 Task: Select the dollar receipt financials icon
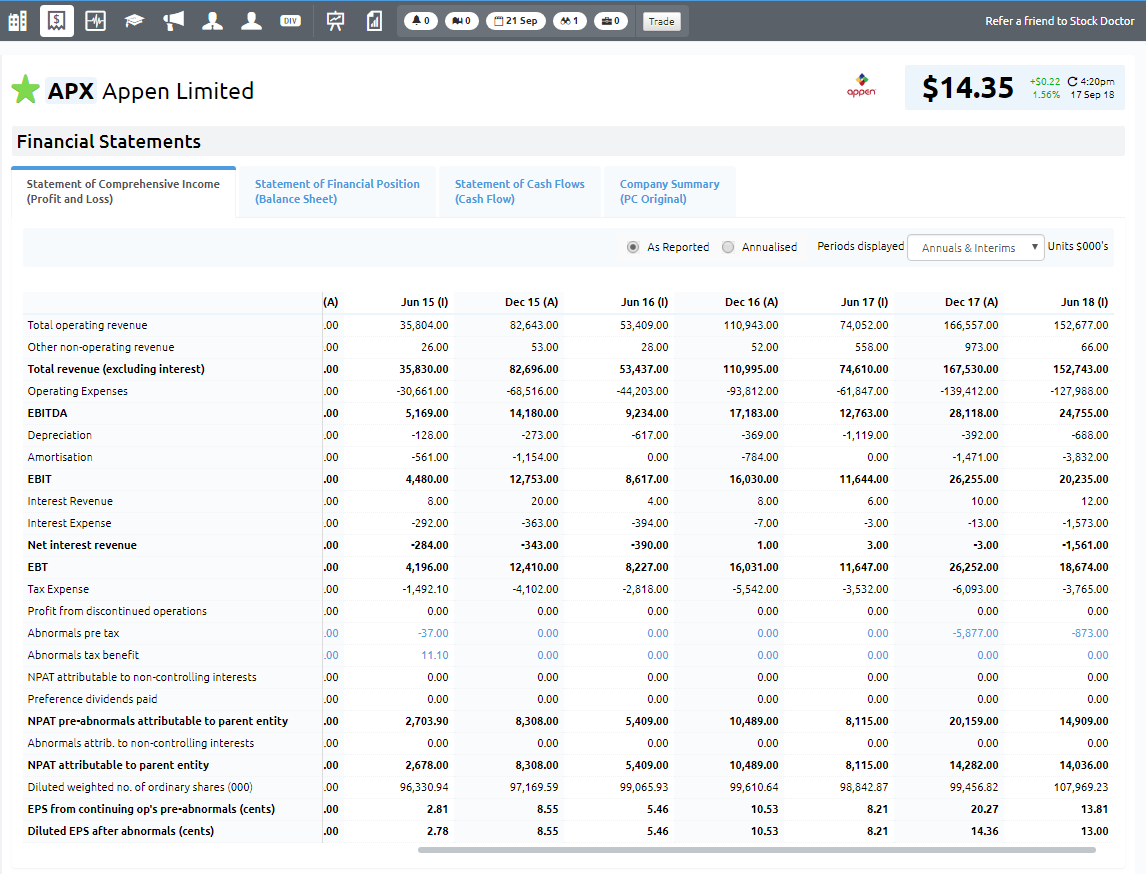[56, 21]
